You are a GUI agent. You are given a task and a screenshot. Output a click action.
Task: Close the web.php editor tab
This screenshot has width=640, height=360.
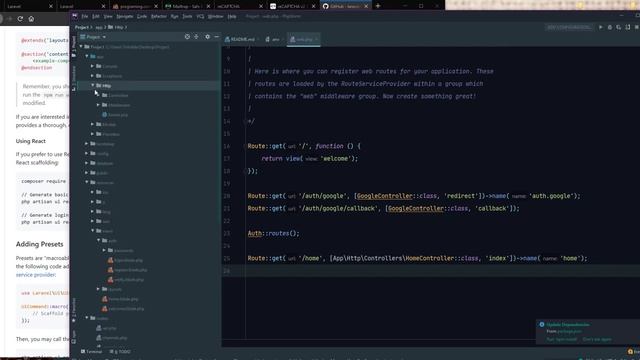pyautogui.click(x=316, y=39)
